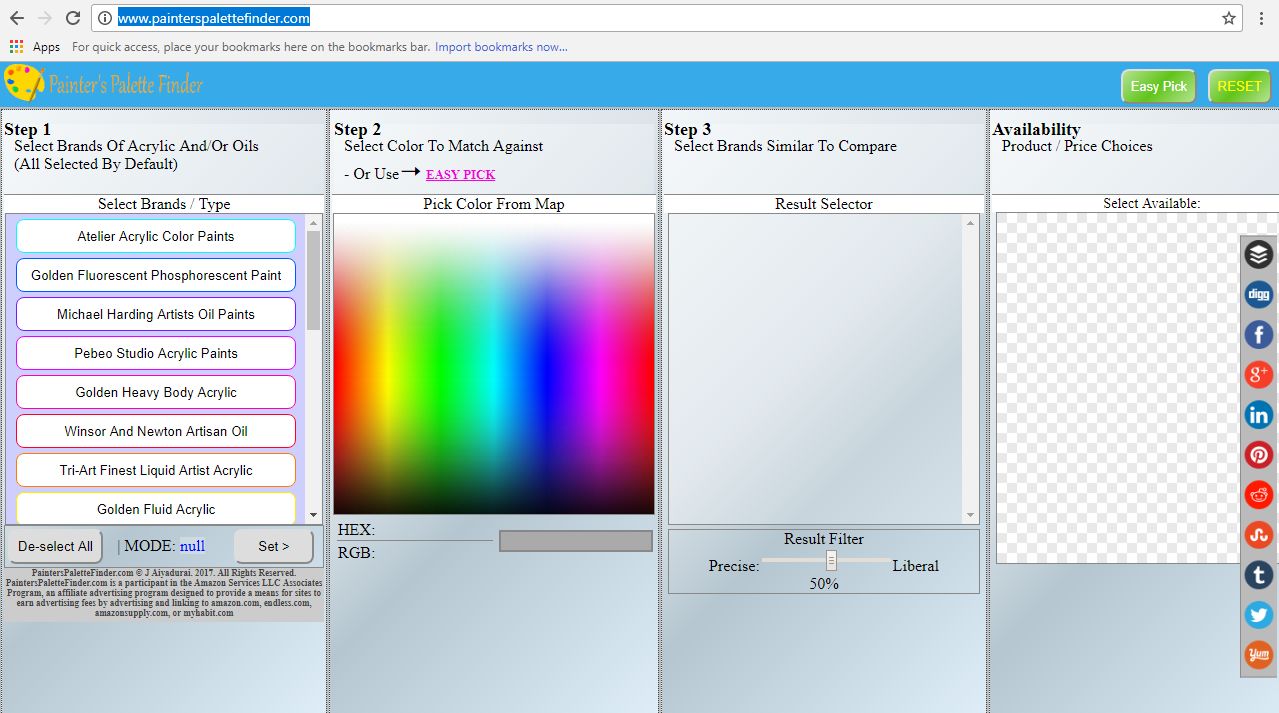Save recipe page via the Yummly icon
Screen dimensions: 1279x713
(1258, 654)
